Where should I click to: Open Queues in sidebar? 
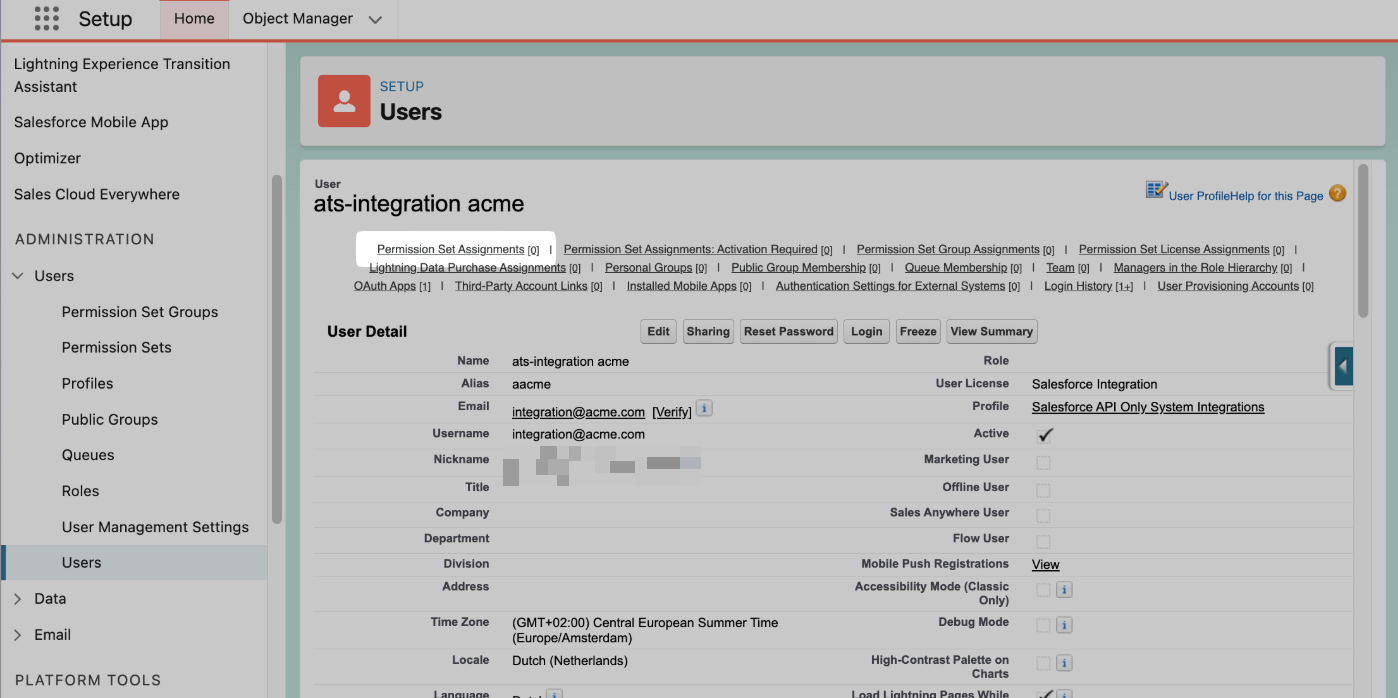coord(88,455)
